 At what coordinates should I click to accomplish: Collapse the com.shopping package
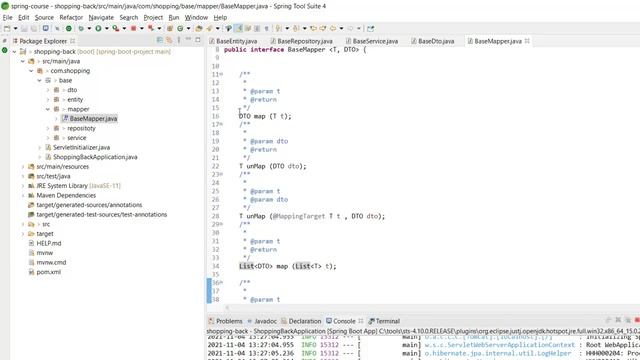(31, 71)
